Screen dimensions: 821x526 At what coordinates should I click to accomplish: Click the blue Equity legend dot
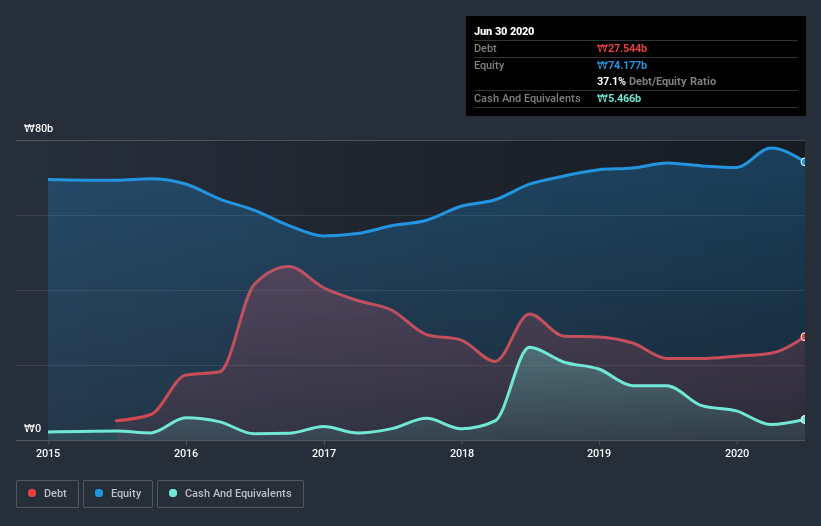coord(99,493)
